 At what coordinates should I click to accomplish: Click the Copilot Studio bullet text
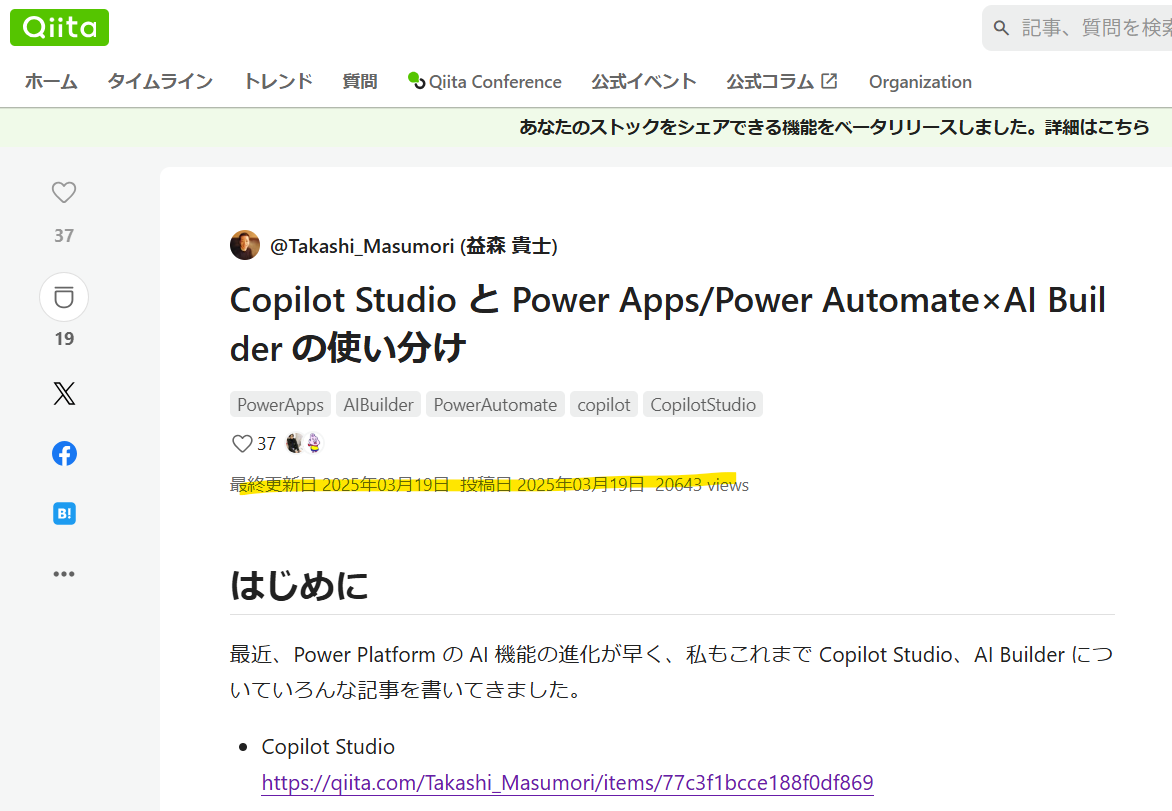pos(328,747)
